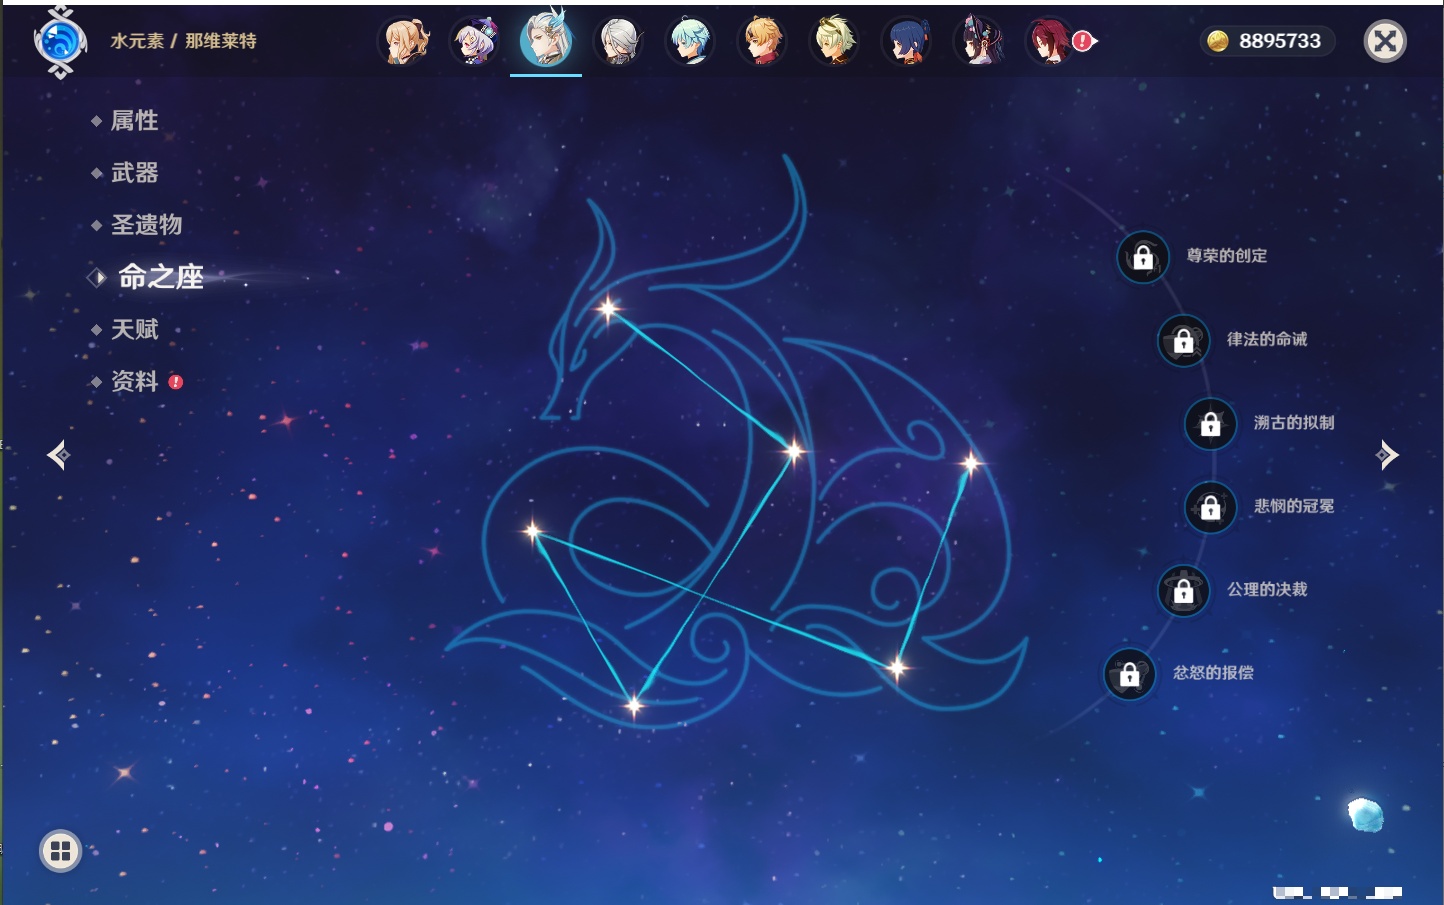Select the gray-haired character avatar

tap(618, 42)
